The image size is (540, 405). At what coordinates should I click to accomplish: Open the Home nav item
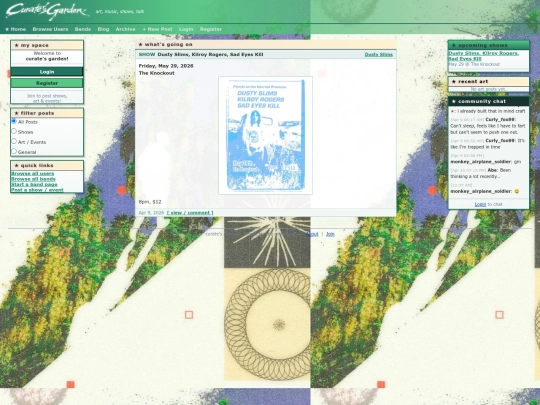tap(16, 29)
